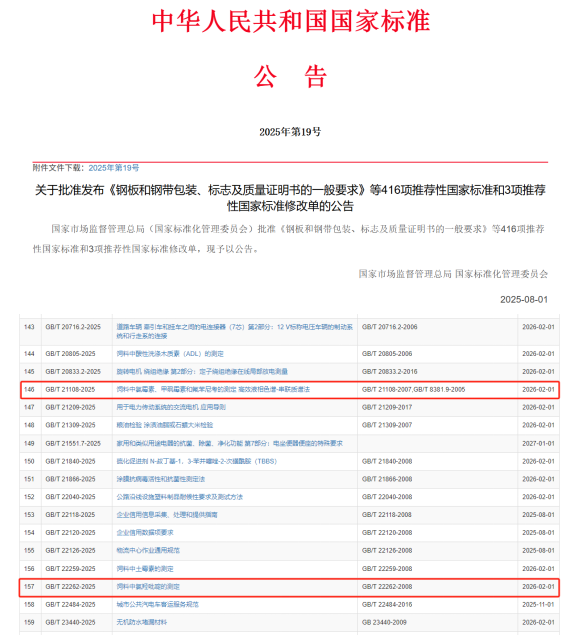Open the TBBS title link in row 150
579x640 pixels.
[197, 461]
